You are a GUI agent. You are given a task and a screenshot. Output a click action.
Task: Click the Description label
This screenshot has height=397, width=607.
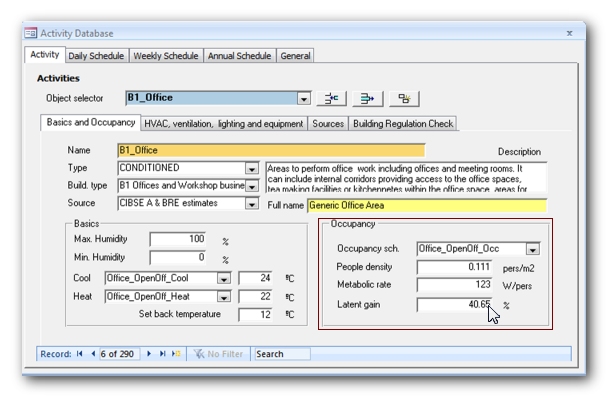click(x=519, y=152)
